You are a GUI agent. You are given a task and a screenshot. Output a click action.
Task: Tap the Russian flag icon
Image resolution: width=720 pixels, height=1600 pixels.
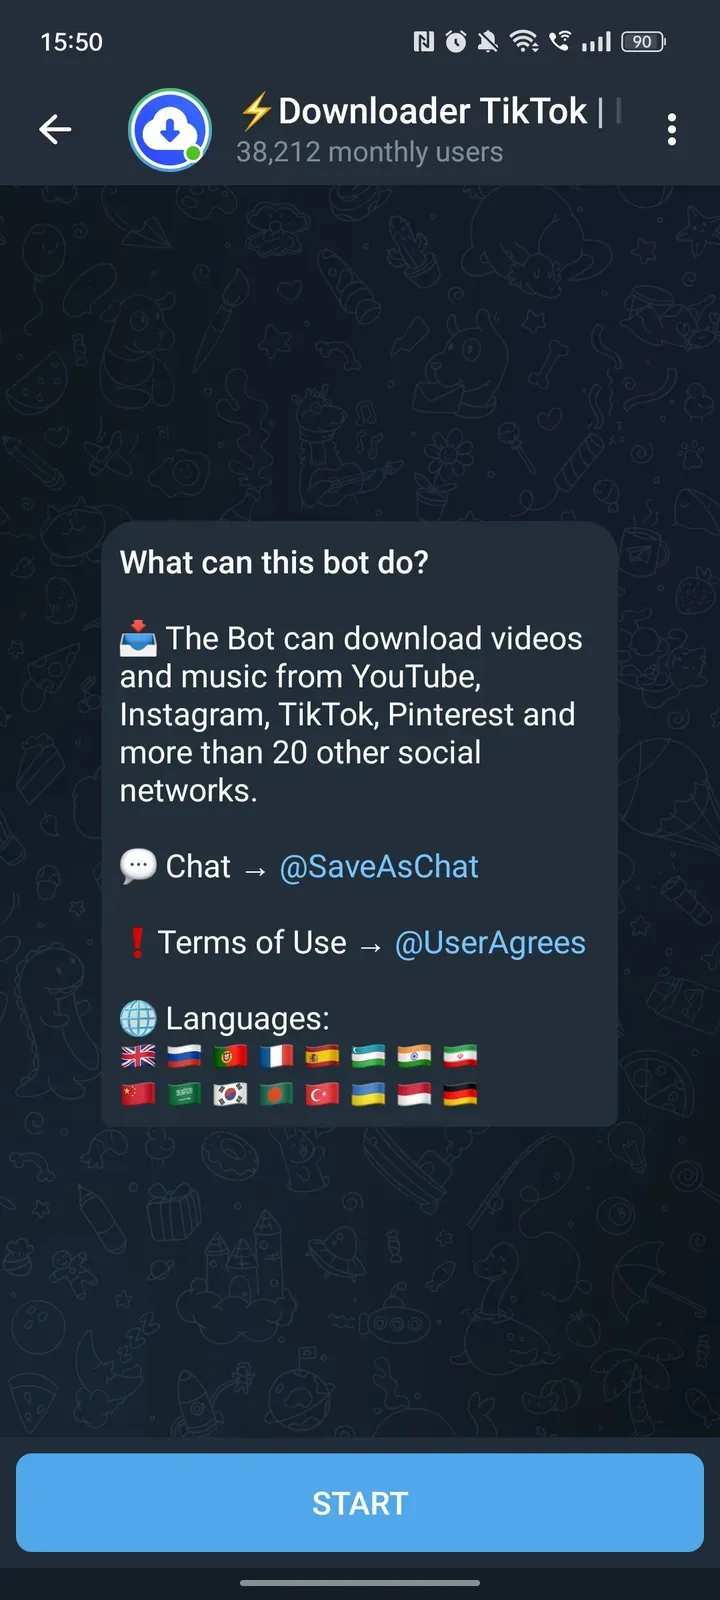[184, 1056]
